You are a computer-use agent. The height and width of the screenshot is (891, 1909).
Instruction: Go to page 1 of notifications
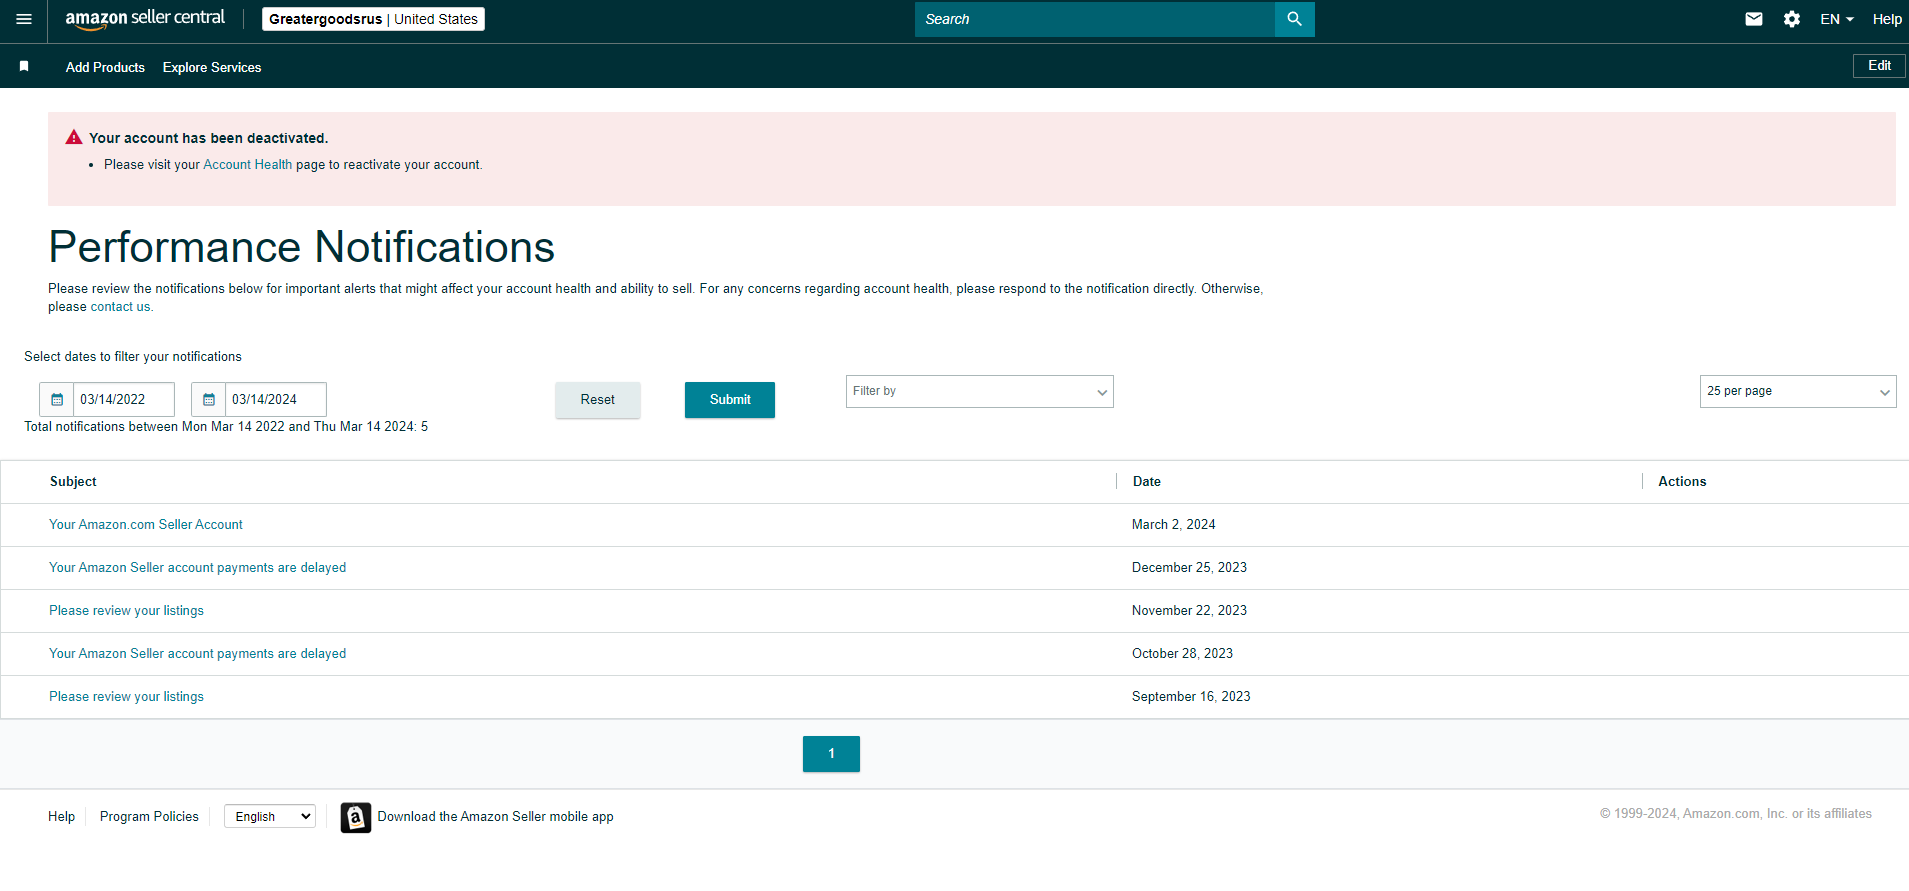831,754
